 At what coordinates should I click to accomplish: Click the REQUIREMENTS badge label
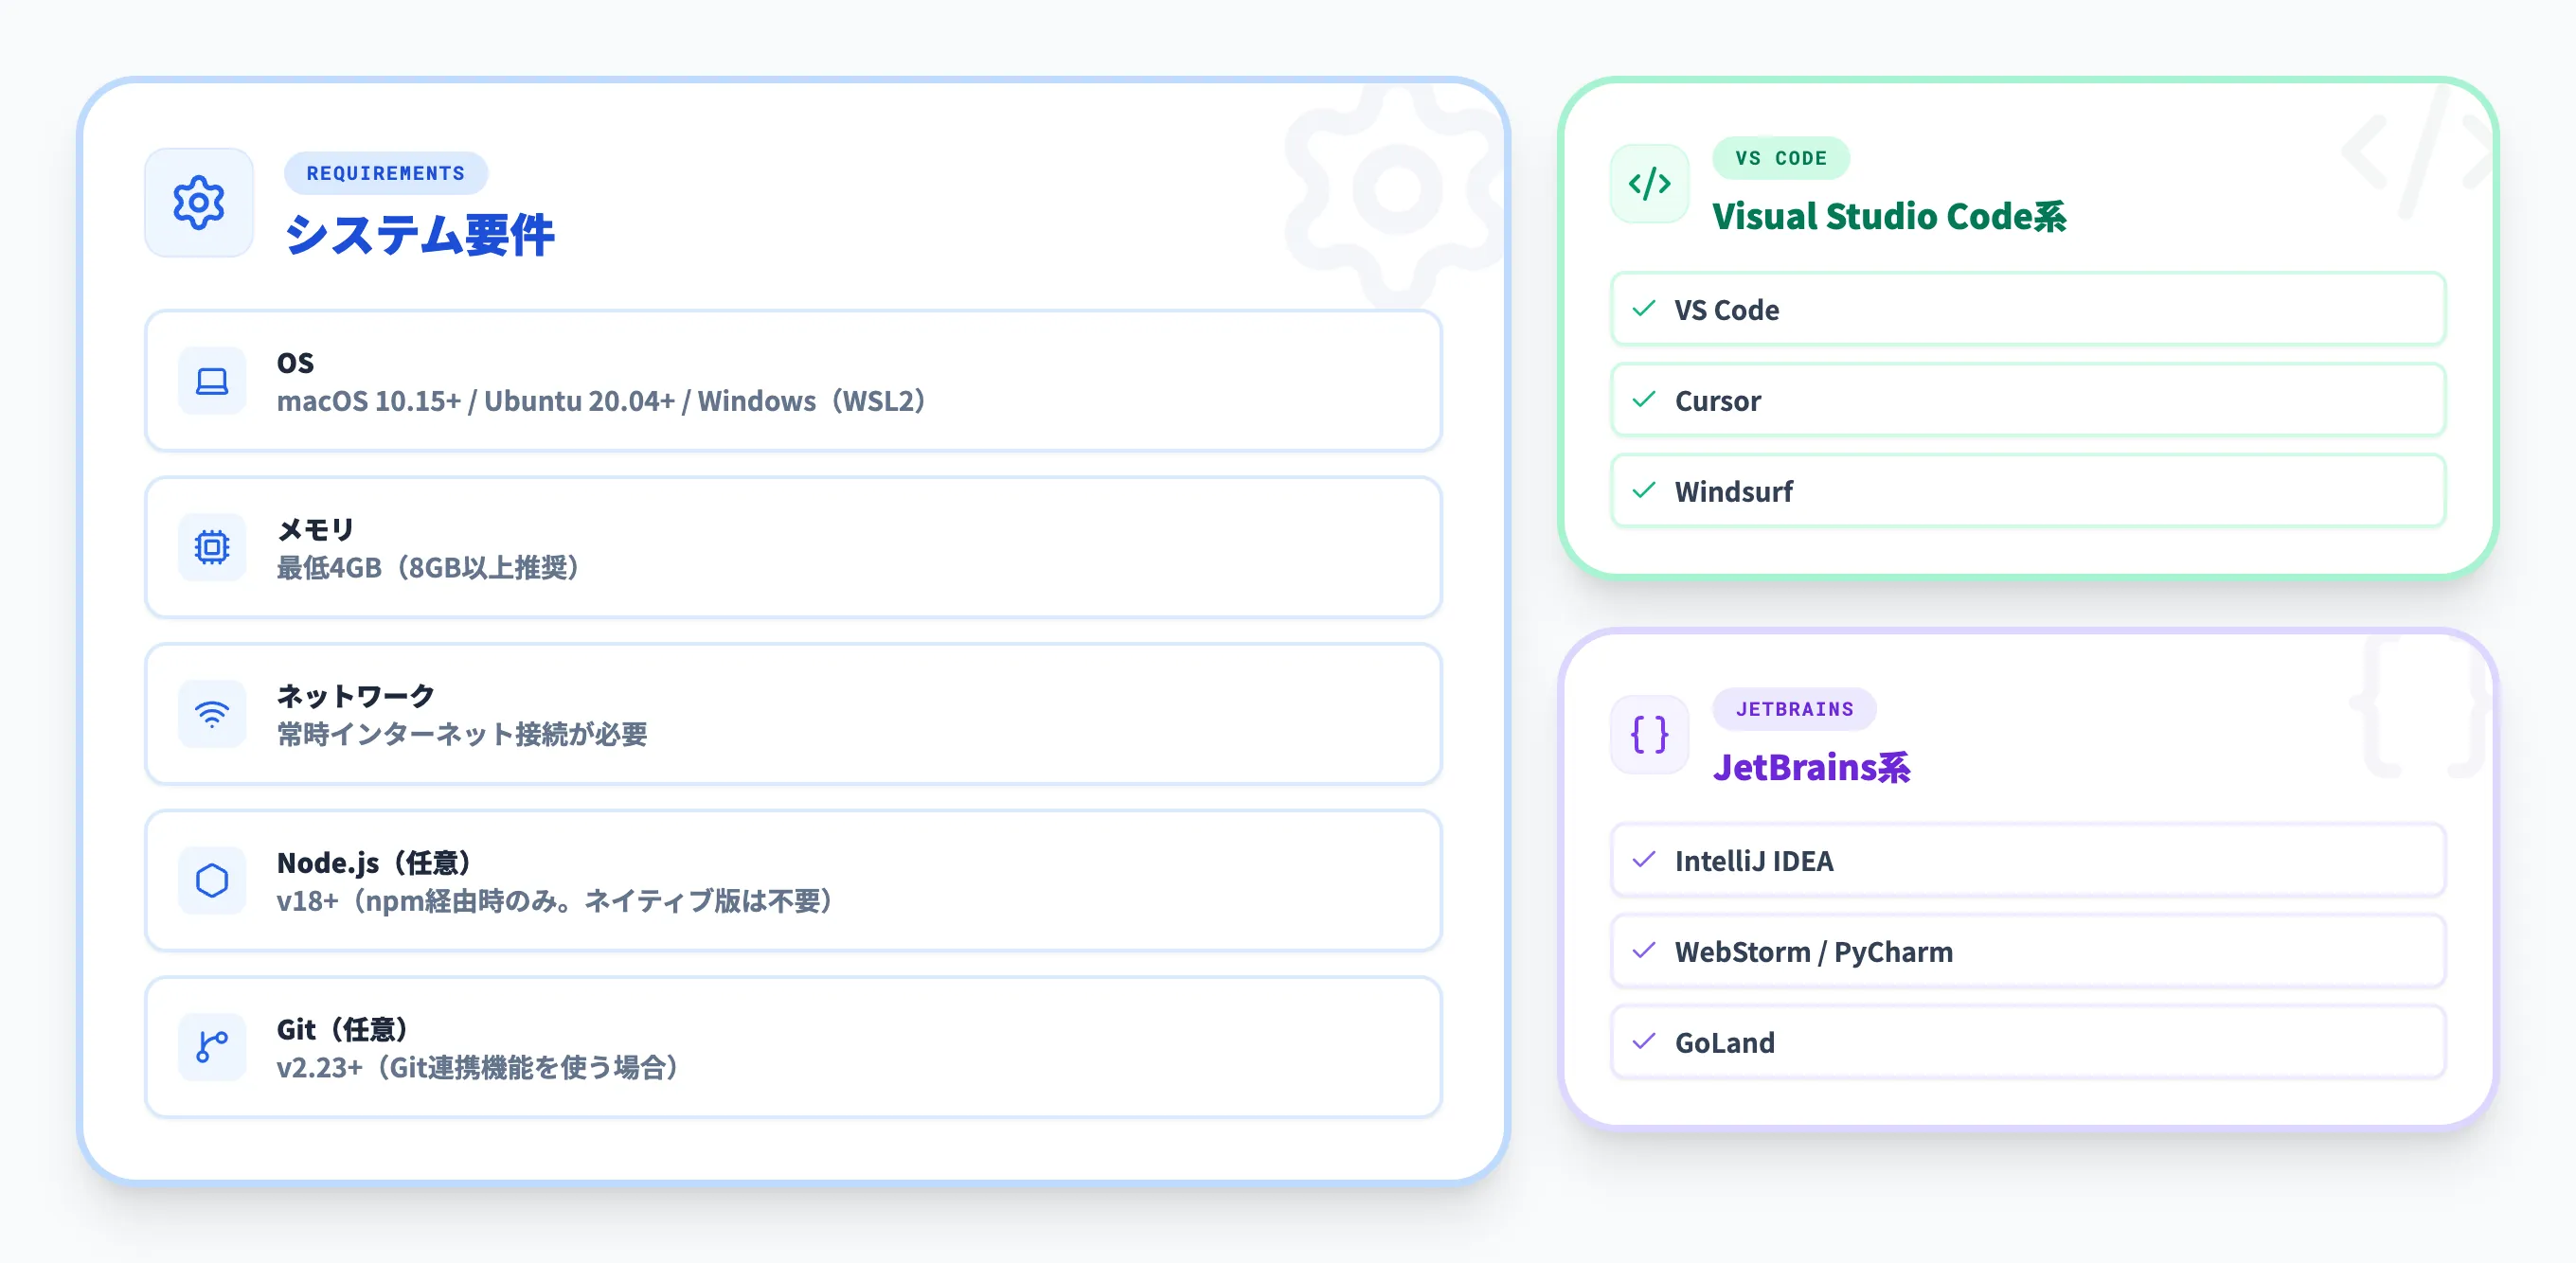pos(385,173)
